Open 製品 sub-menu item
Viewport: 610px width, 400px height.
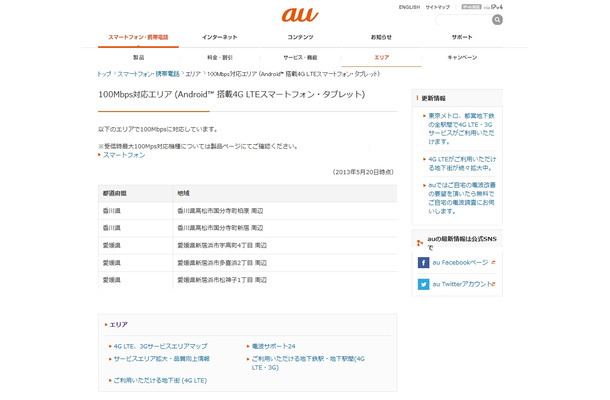coord(138,58)
